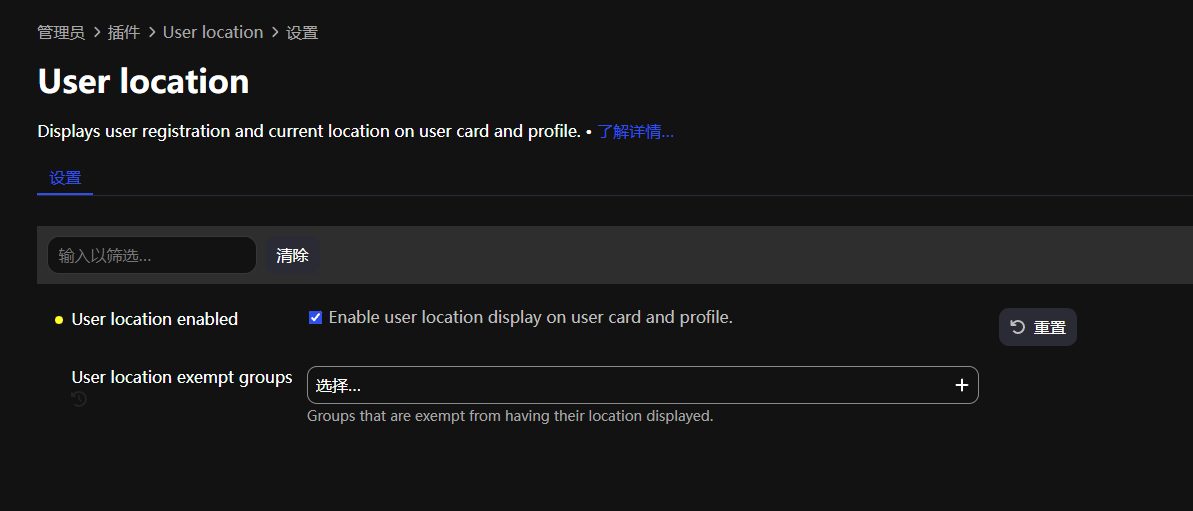Select the 设置 breadcrumb item

[x=302, y=33]
